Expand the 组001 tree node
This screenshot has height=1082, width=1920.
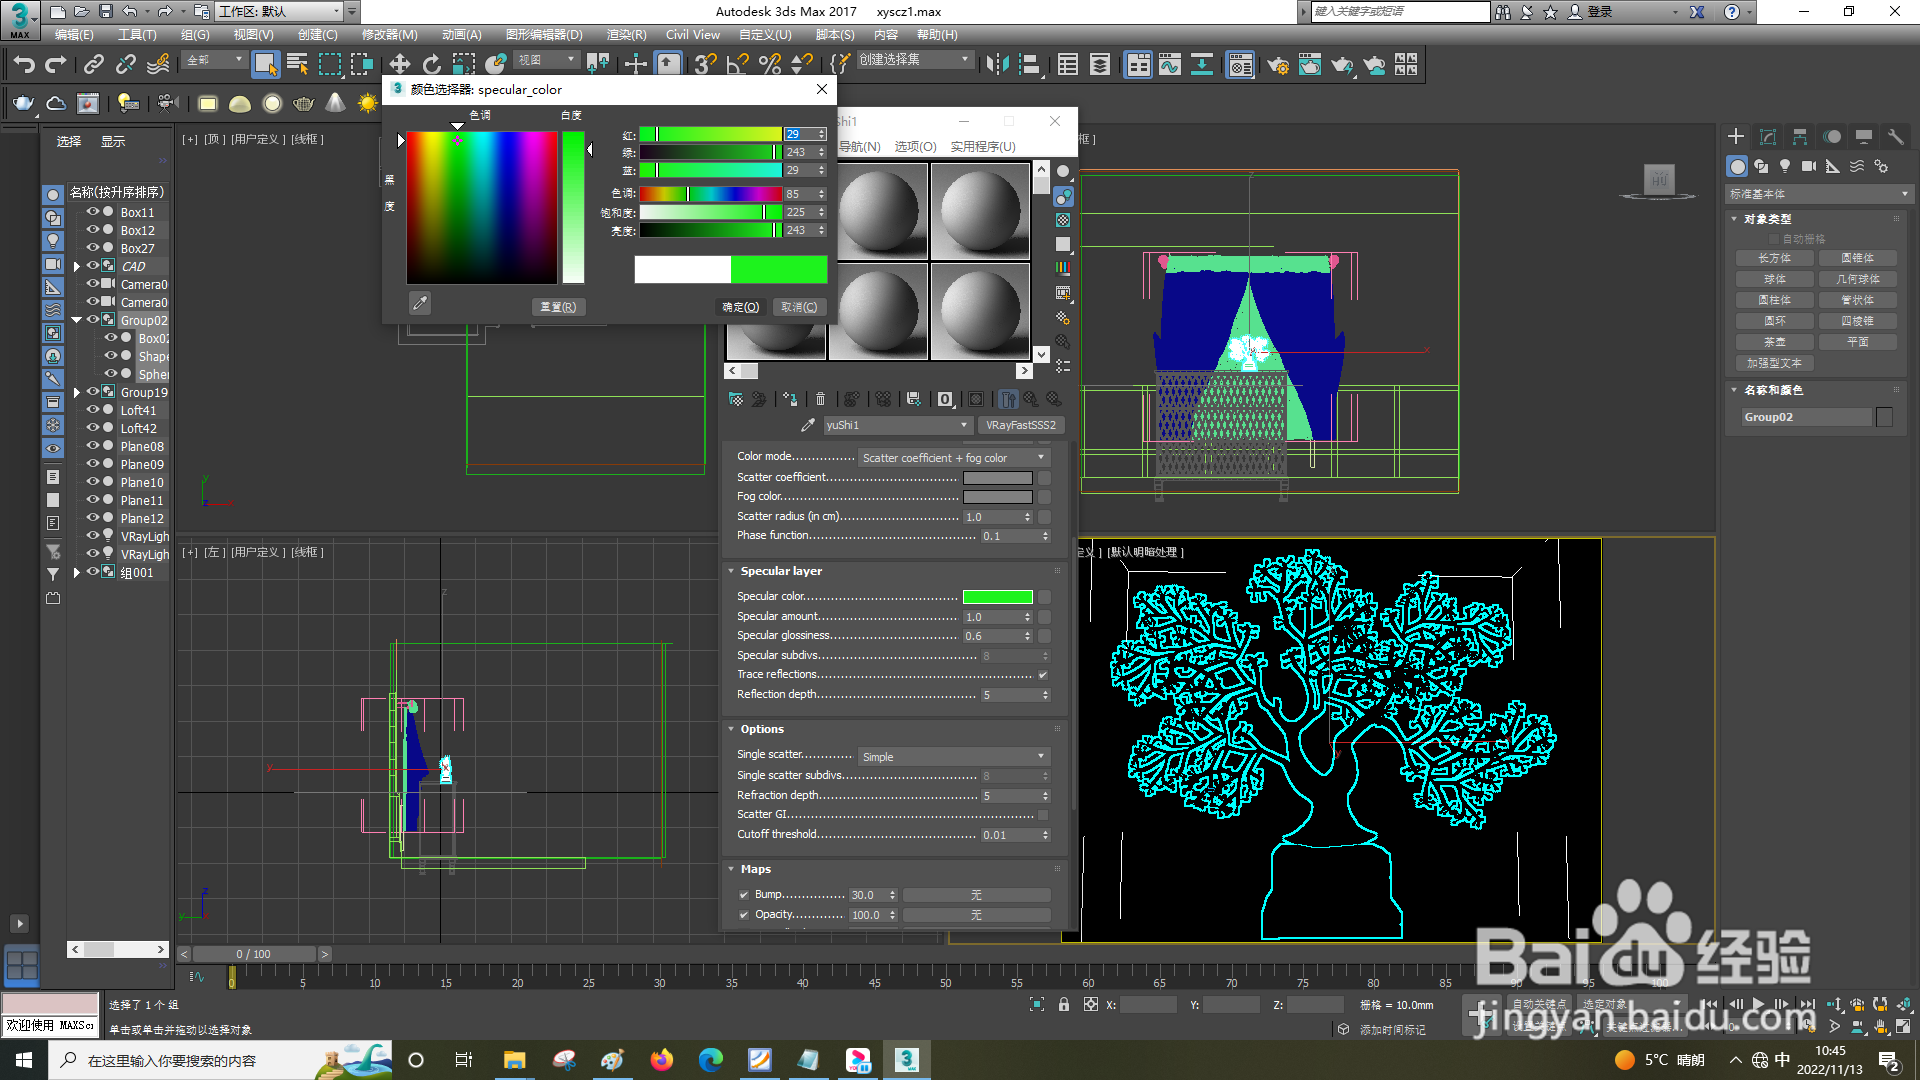(x=77, y=573)
